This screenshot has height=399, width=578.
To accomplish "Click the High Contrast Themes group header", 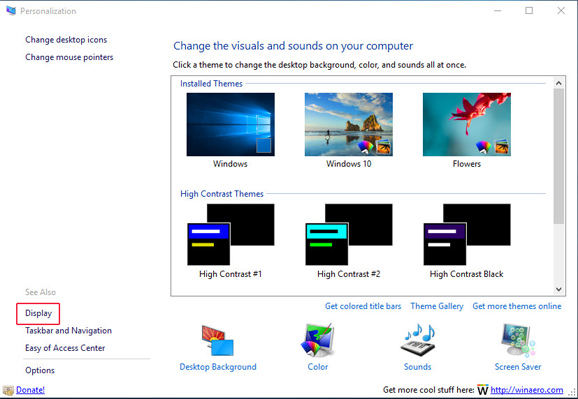I will (x=222, y=194).
